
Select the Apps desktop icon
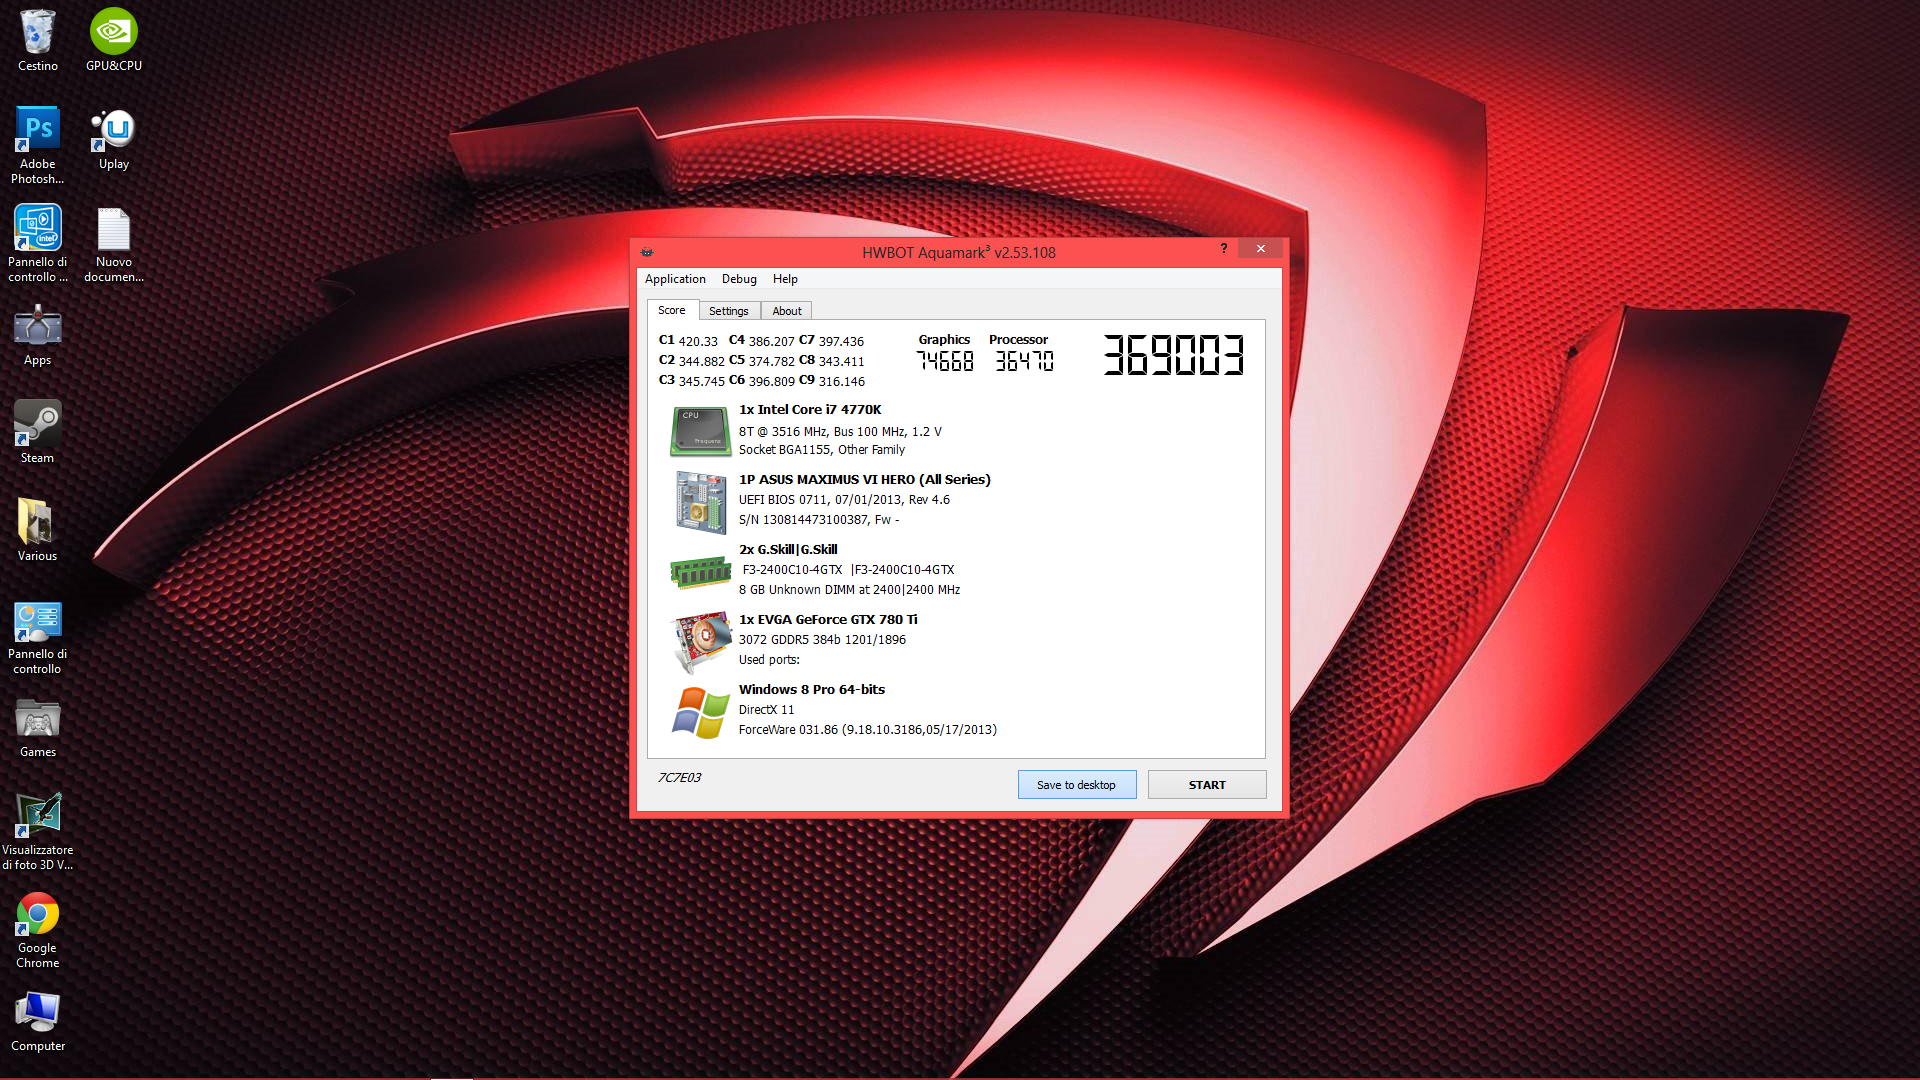pos(37,335)
